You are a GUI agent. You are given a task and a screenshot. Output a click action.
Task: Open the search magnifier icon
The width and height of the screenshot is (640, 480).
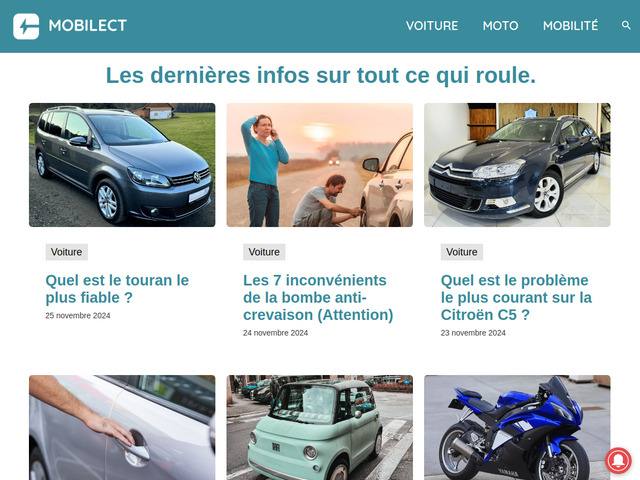point(626,25)
